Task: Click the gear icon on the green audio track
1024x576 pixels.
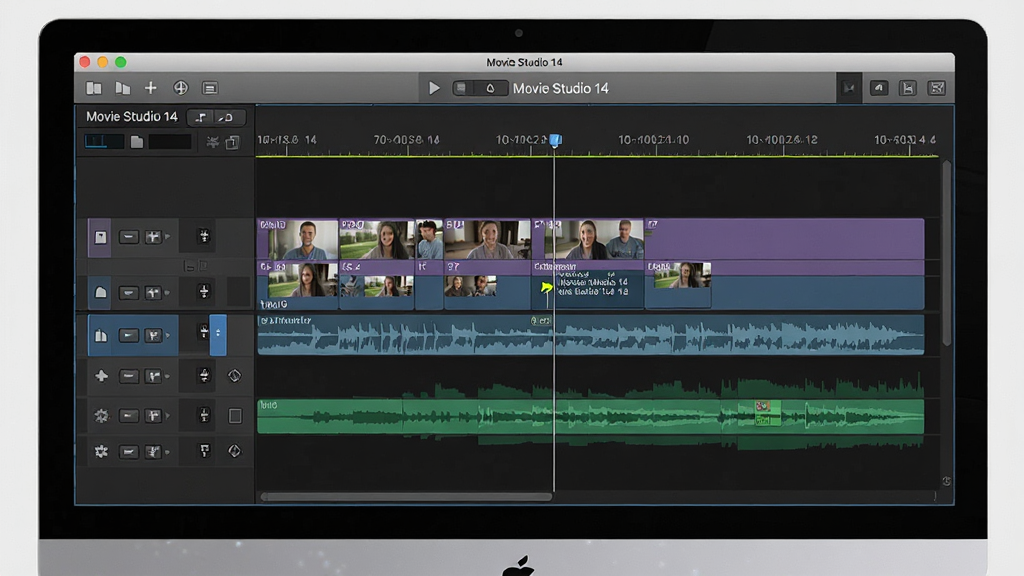Action: coord(101,415)
